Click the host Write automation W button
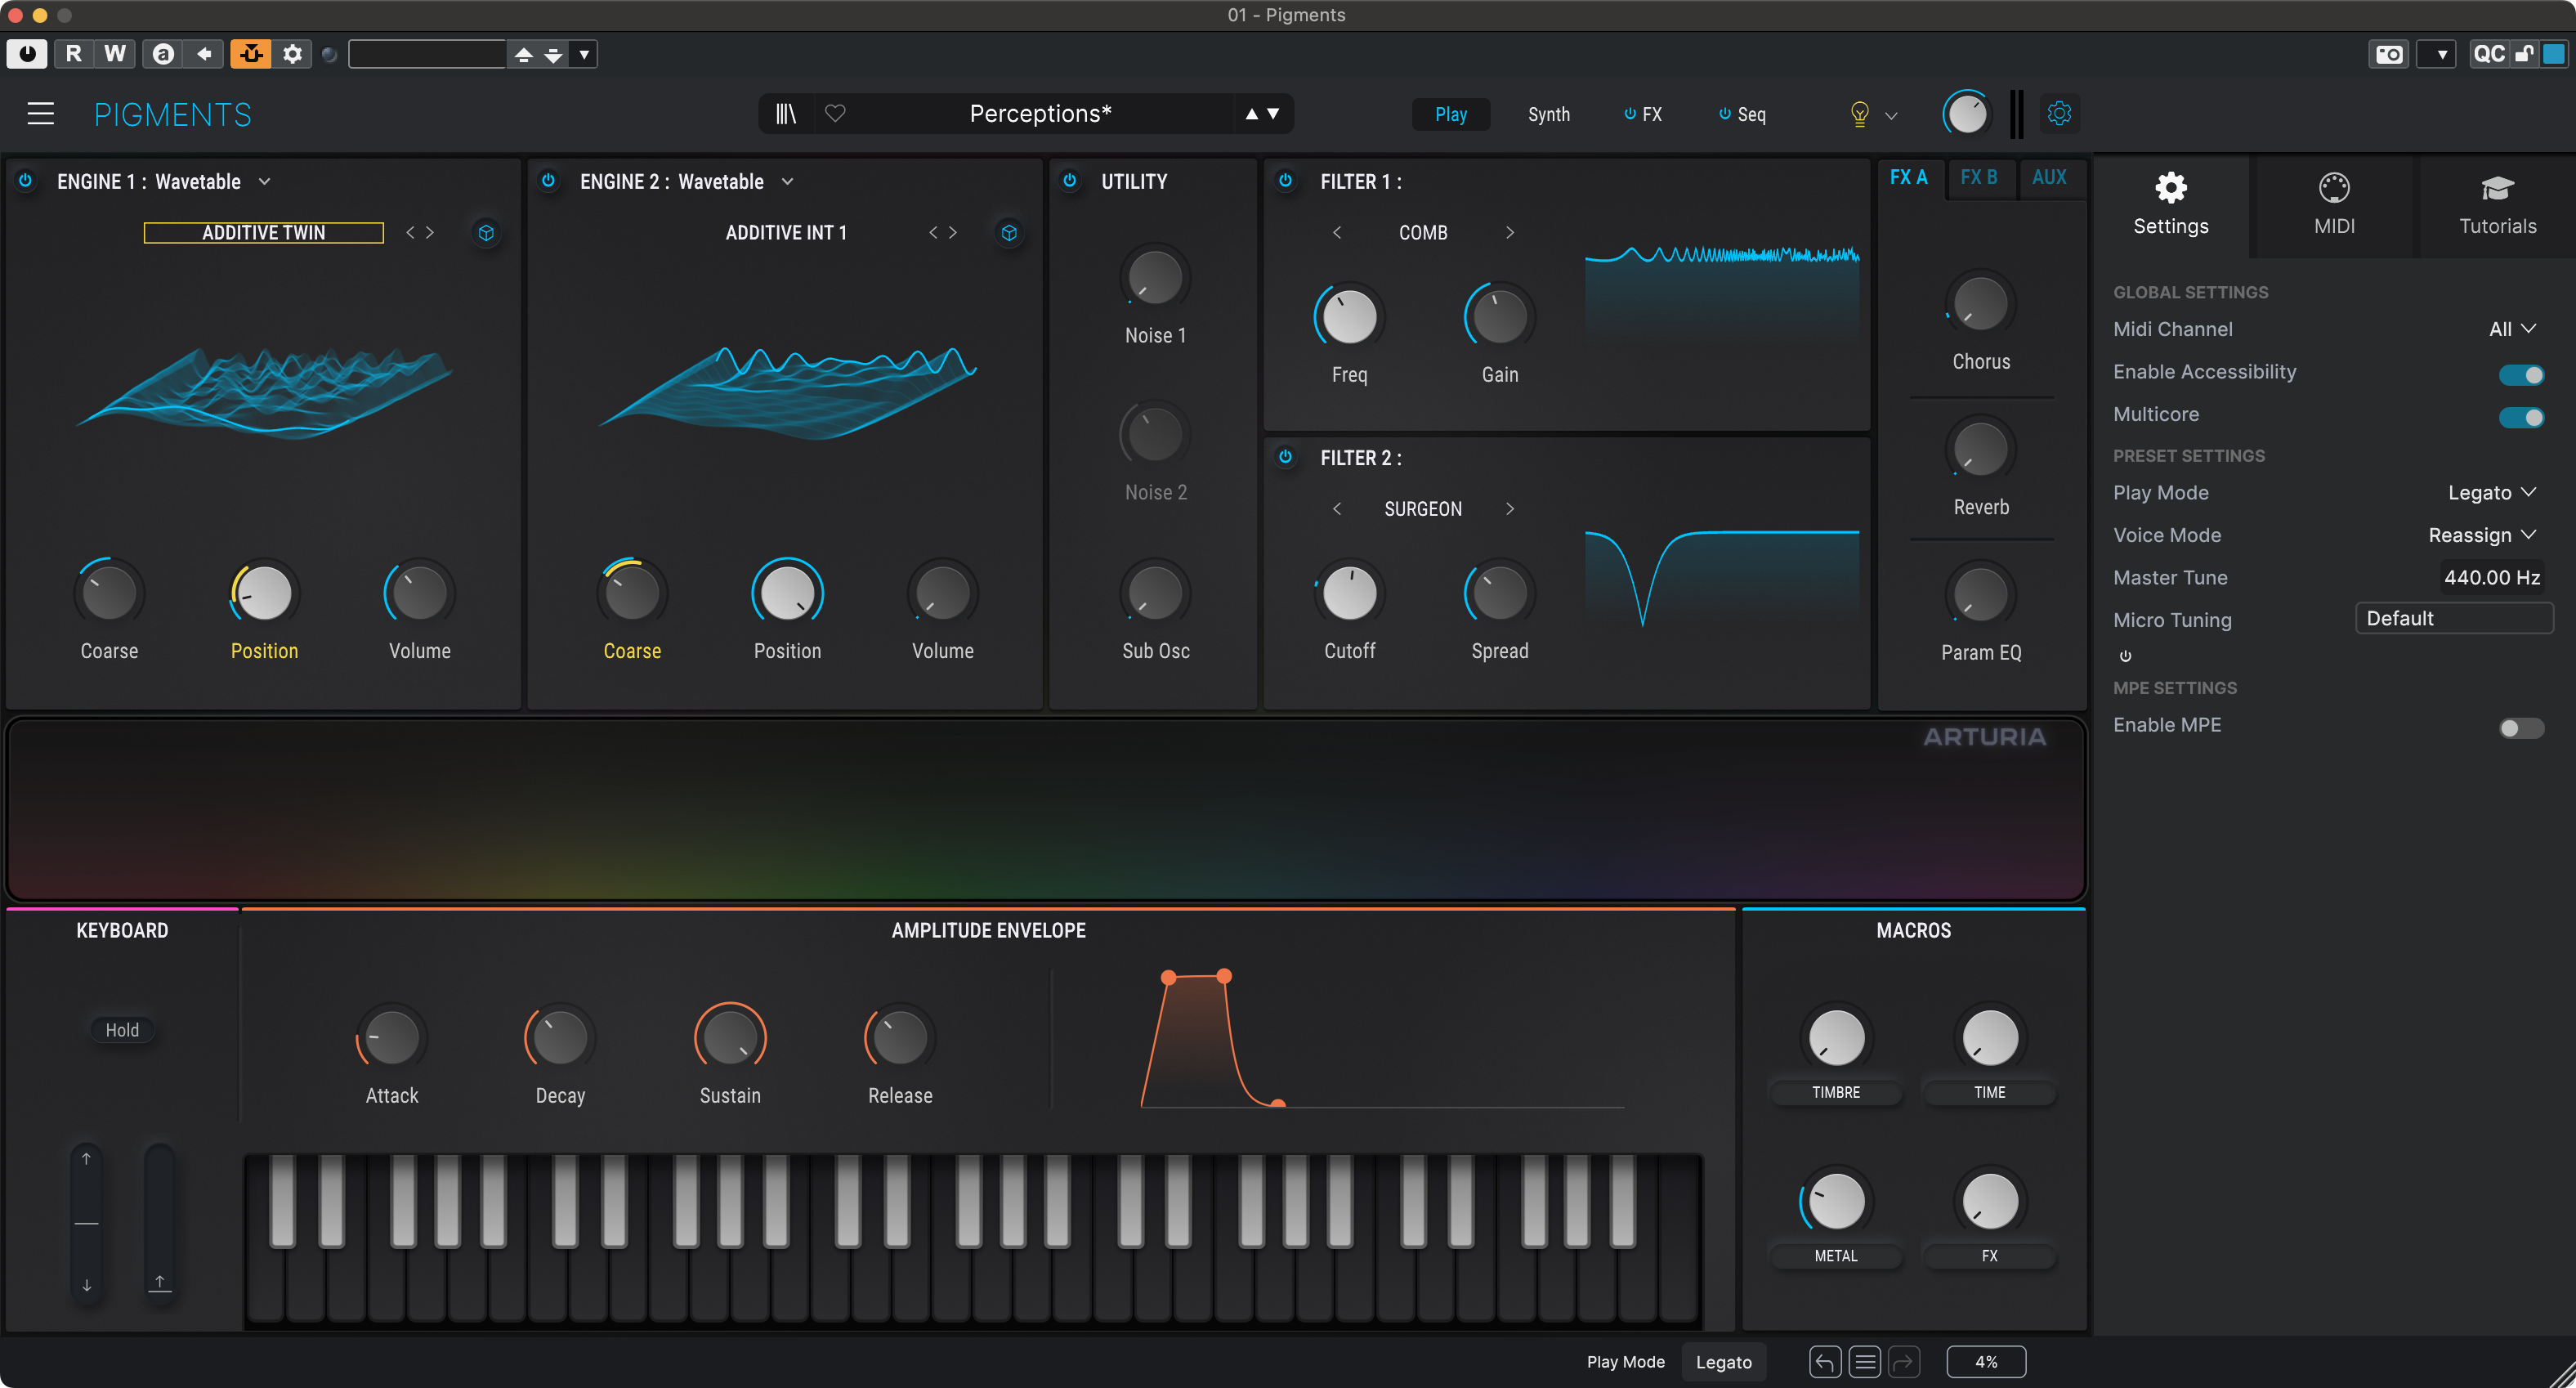Viewport: 2576px width, 1388px height. click(x=115, y=54)
